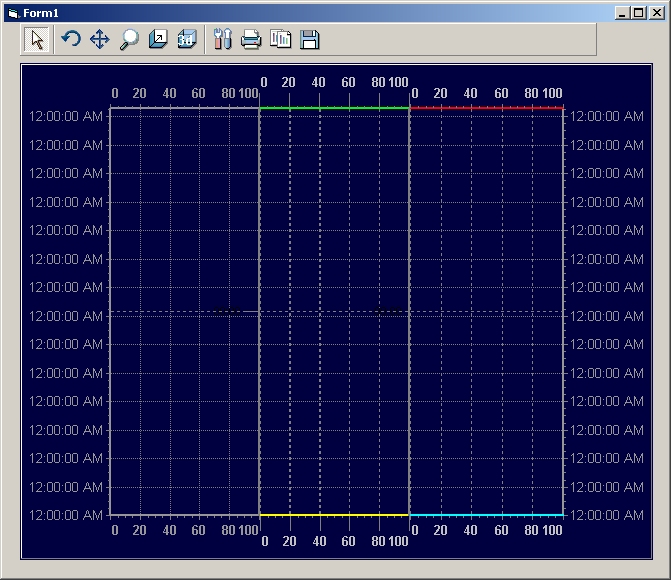The width and height of the screenshot is (671, 580).
Task: Save the chart using the floppy disk icon
Action: [309, 39]
